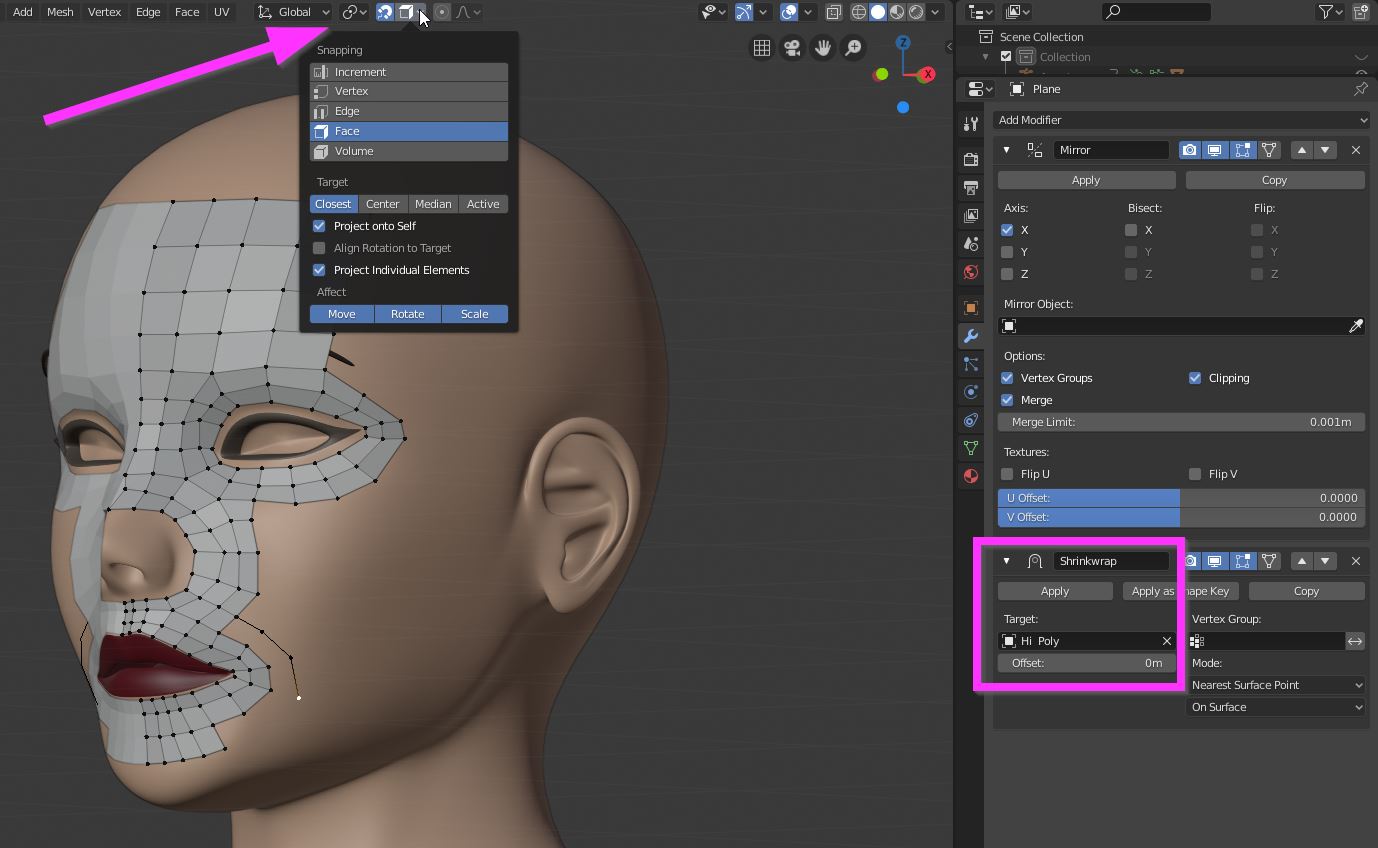Collapse the Mirror modifier panel
Viewport: 1378px width, 848px height.
coord(1007,150)
